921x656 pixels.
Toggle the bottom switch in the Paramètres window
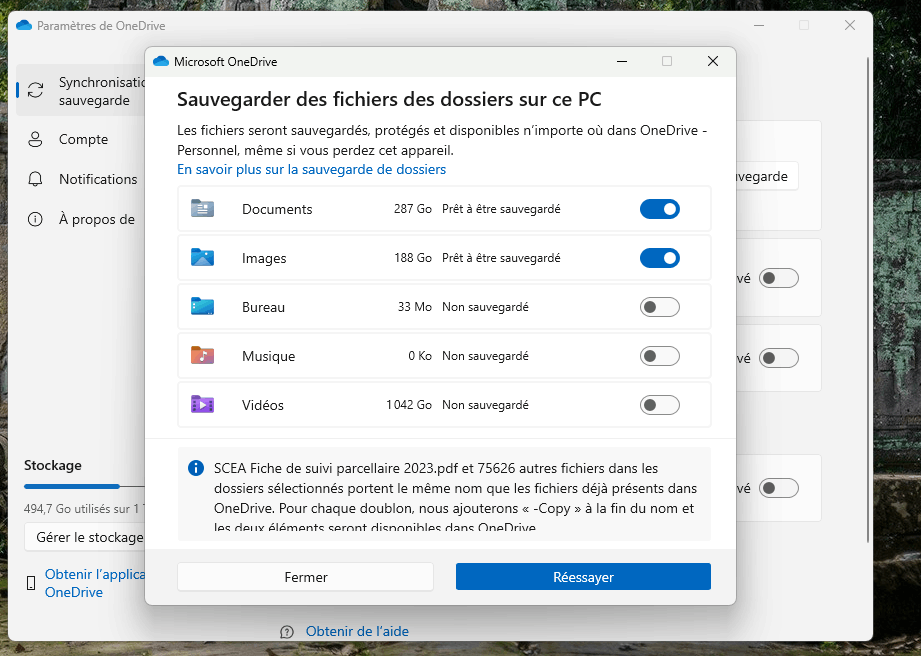point(778,488)
